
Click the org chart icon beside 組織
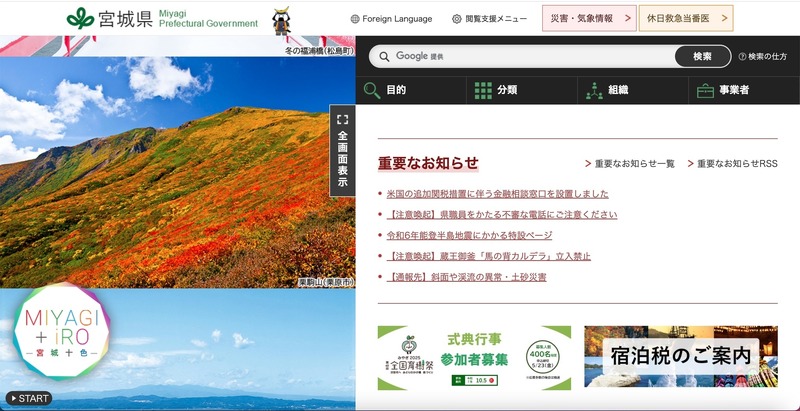(x=595, y=90)
